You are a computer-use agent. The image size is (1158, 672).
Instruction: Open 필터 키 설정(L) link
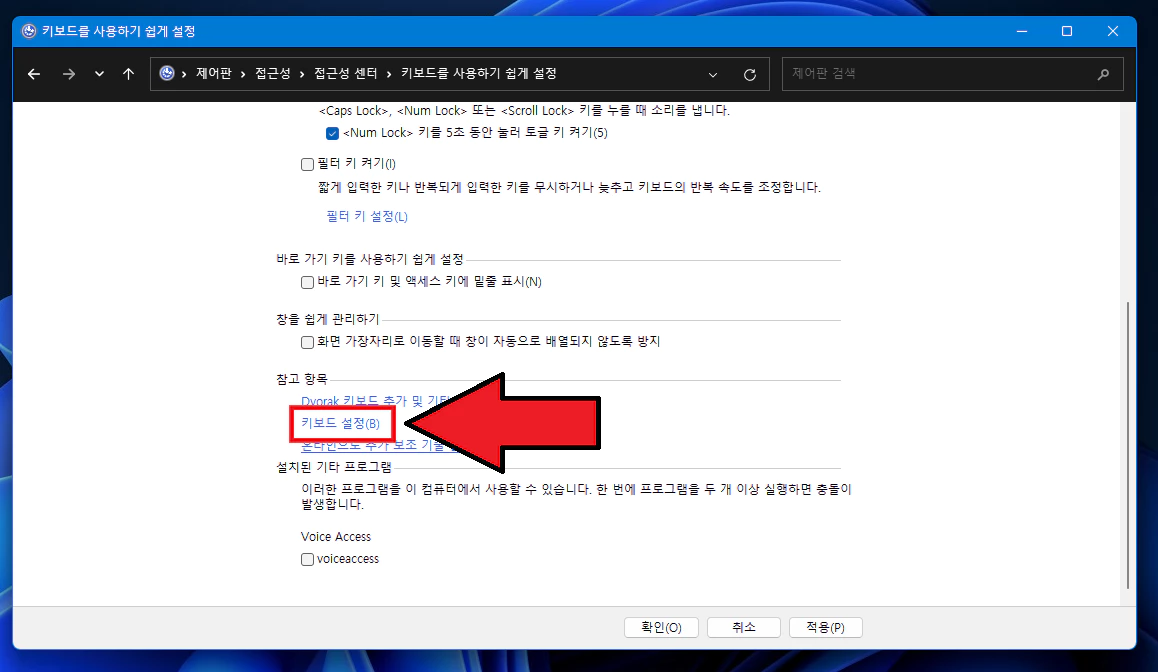point(367,216)
